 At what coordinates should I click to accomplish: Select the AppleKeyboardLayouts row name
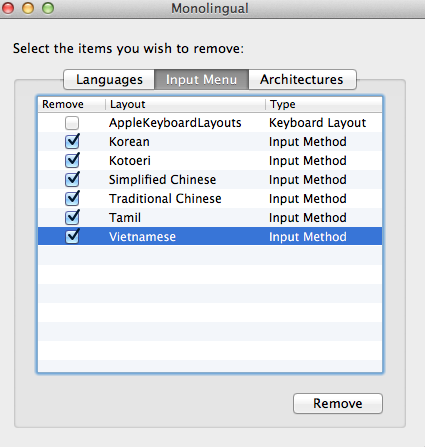[175, 123]
